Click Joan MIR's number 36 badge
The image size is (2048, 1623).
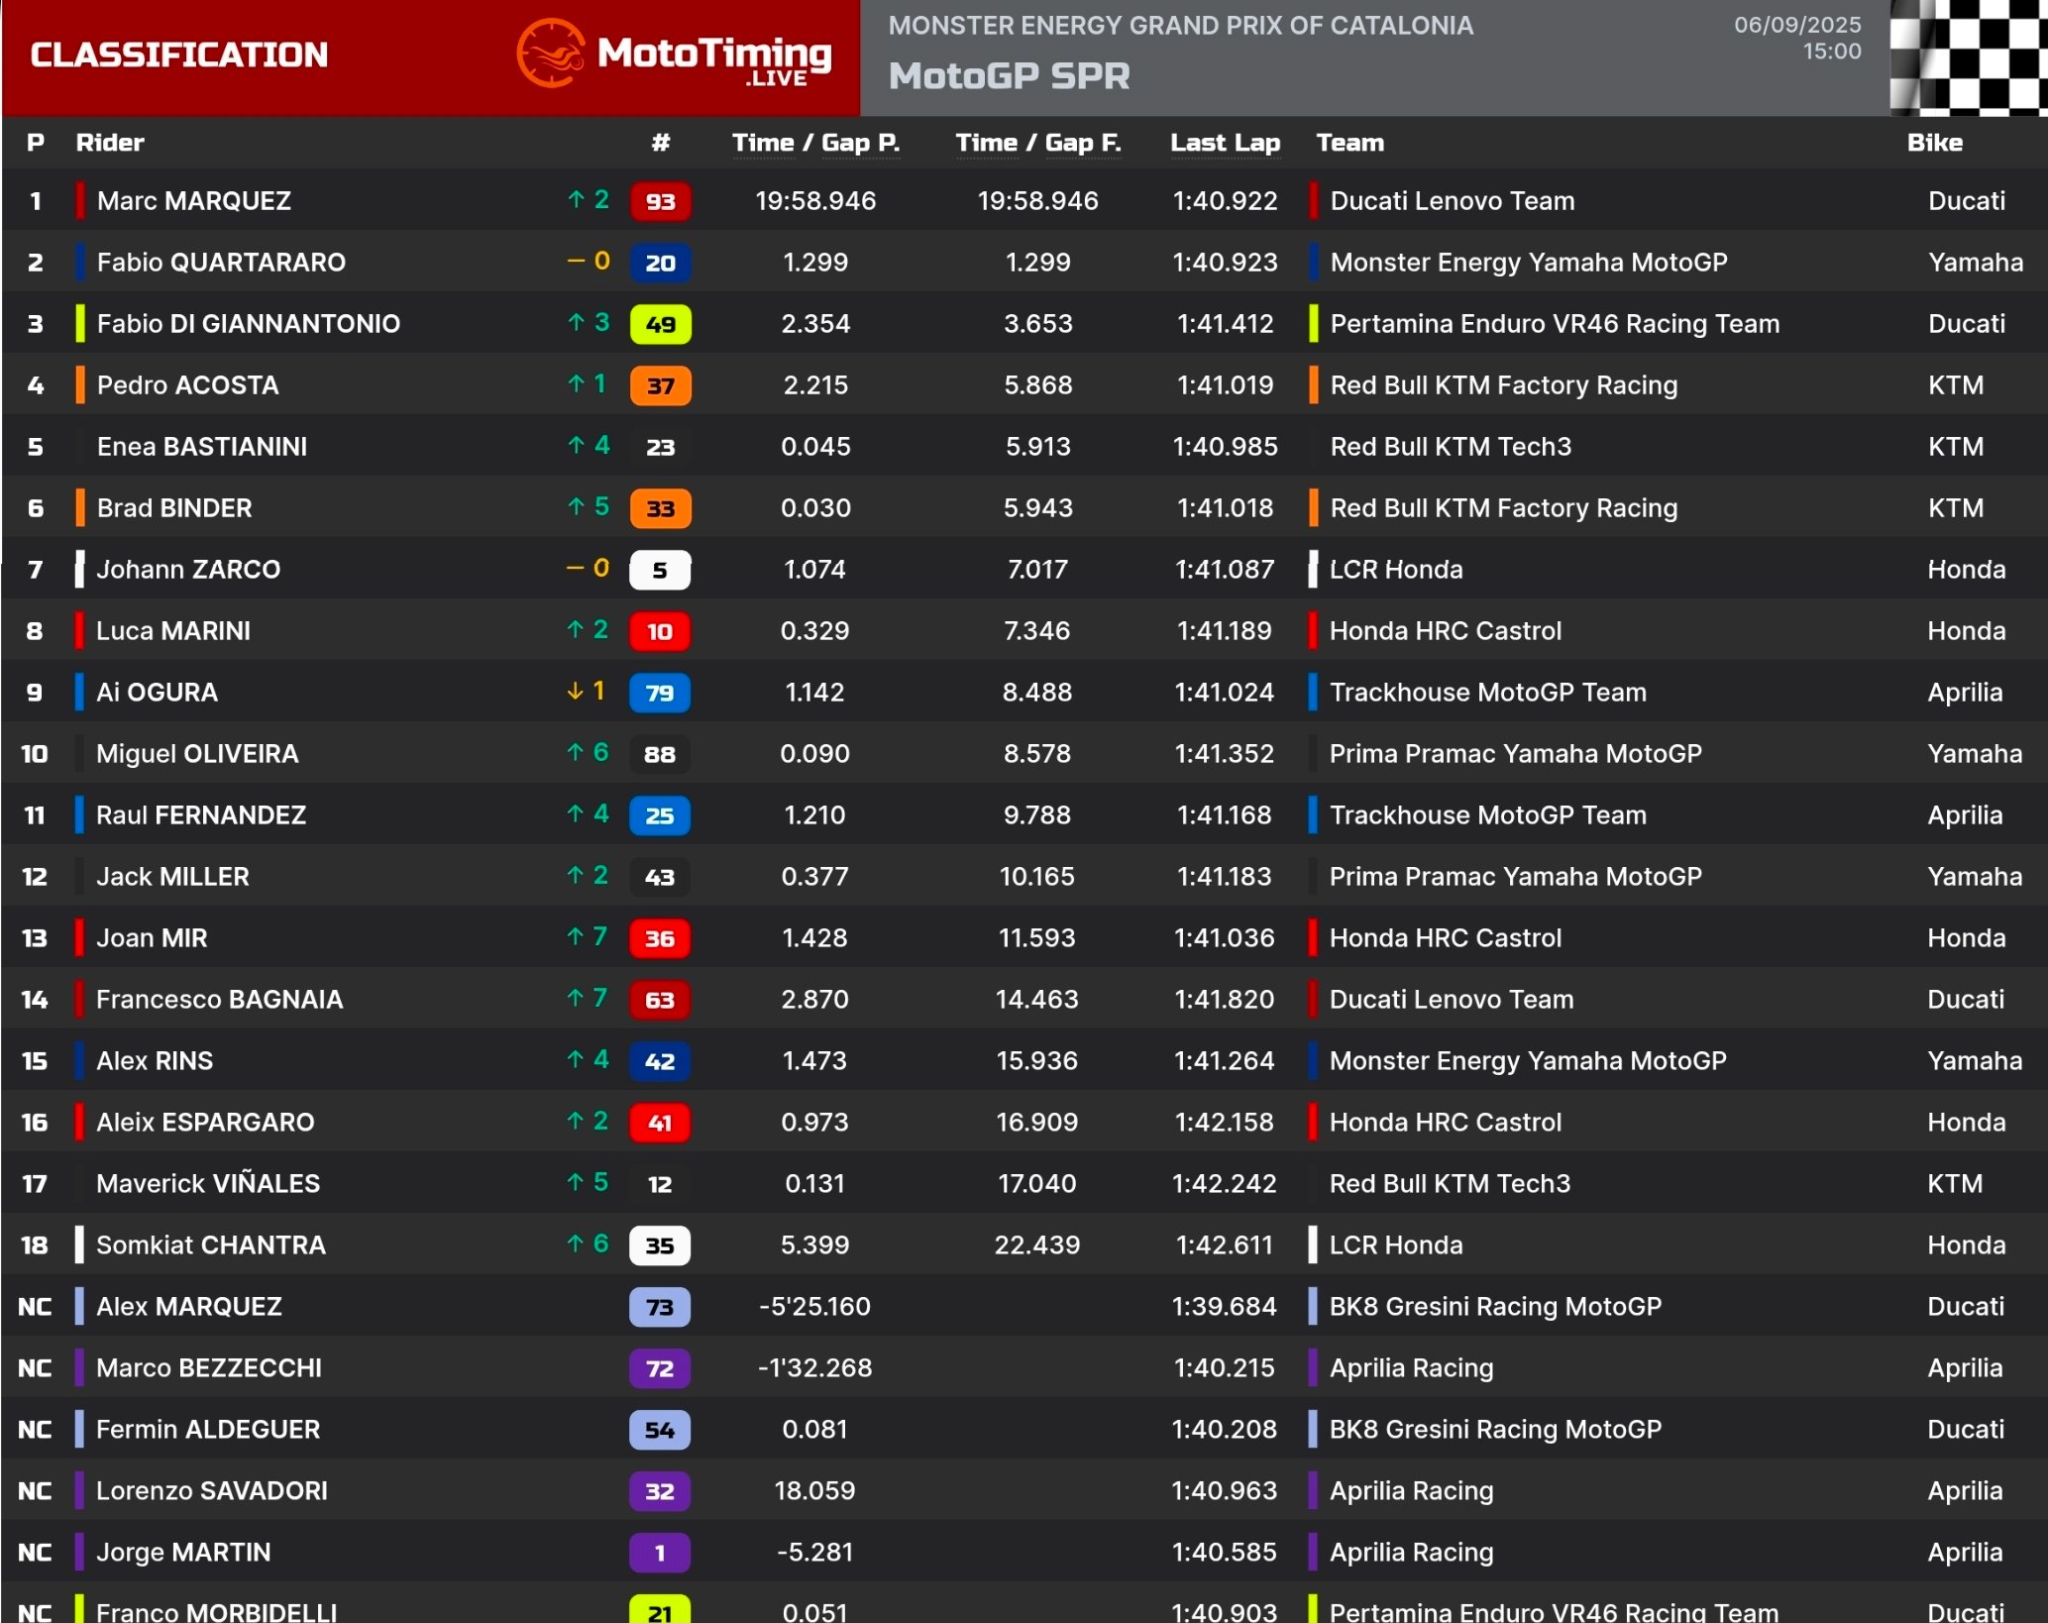[x=660, y=939]
